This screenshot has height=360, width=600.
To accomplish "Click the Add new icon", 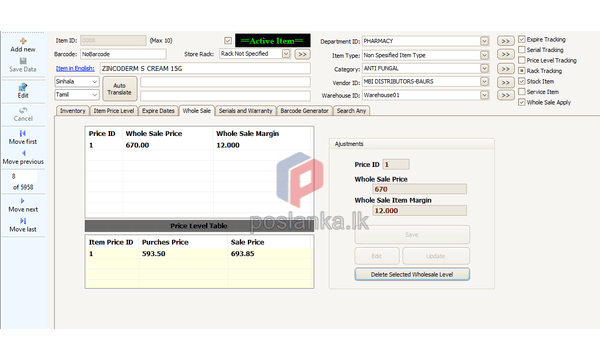I will point(23,41).
